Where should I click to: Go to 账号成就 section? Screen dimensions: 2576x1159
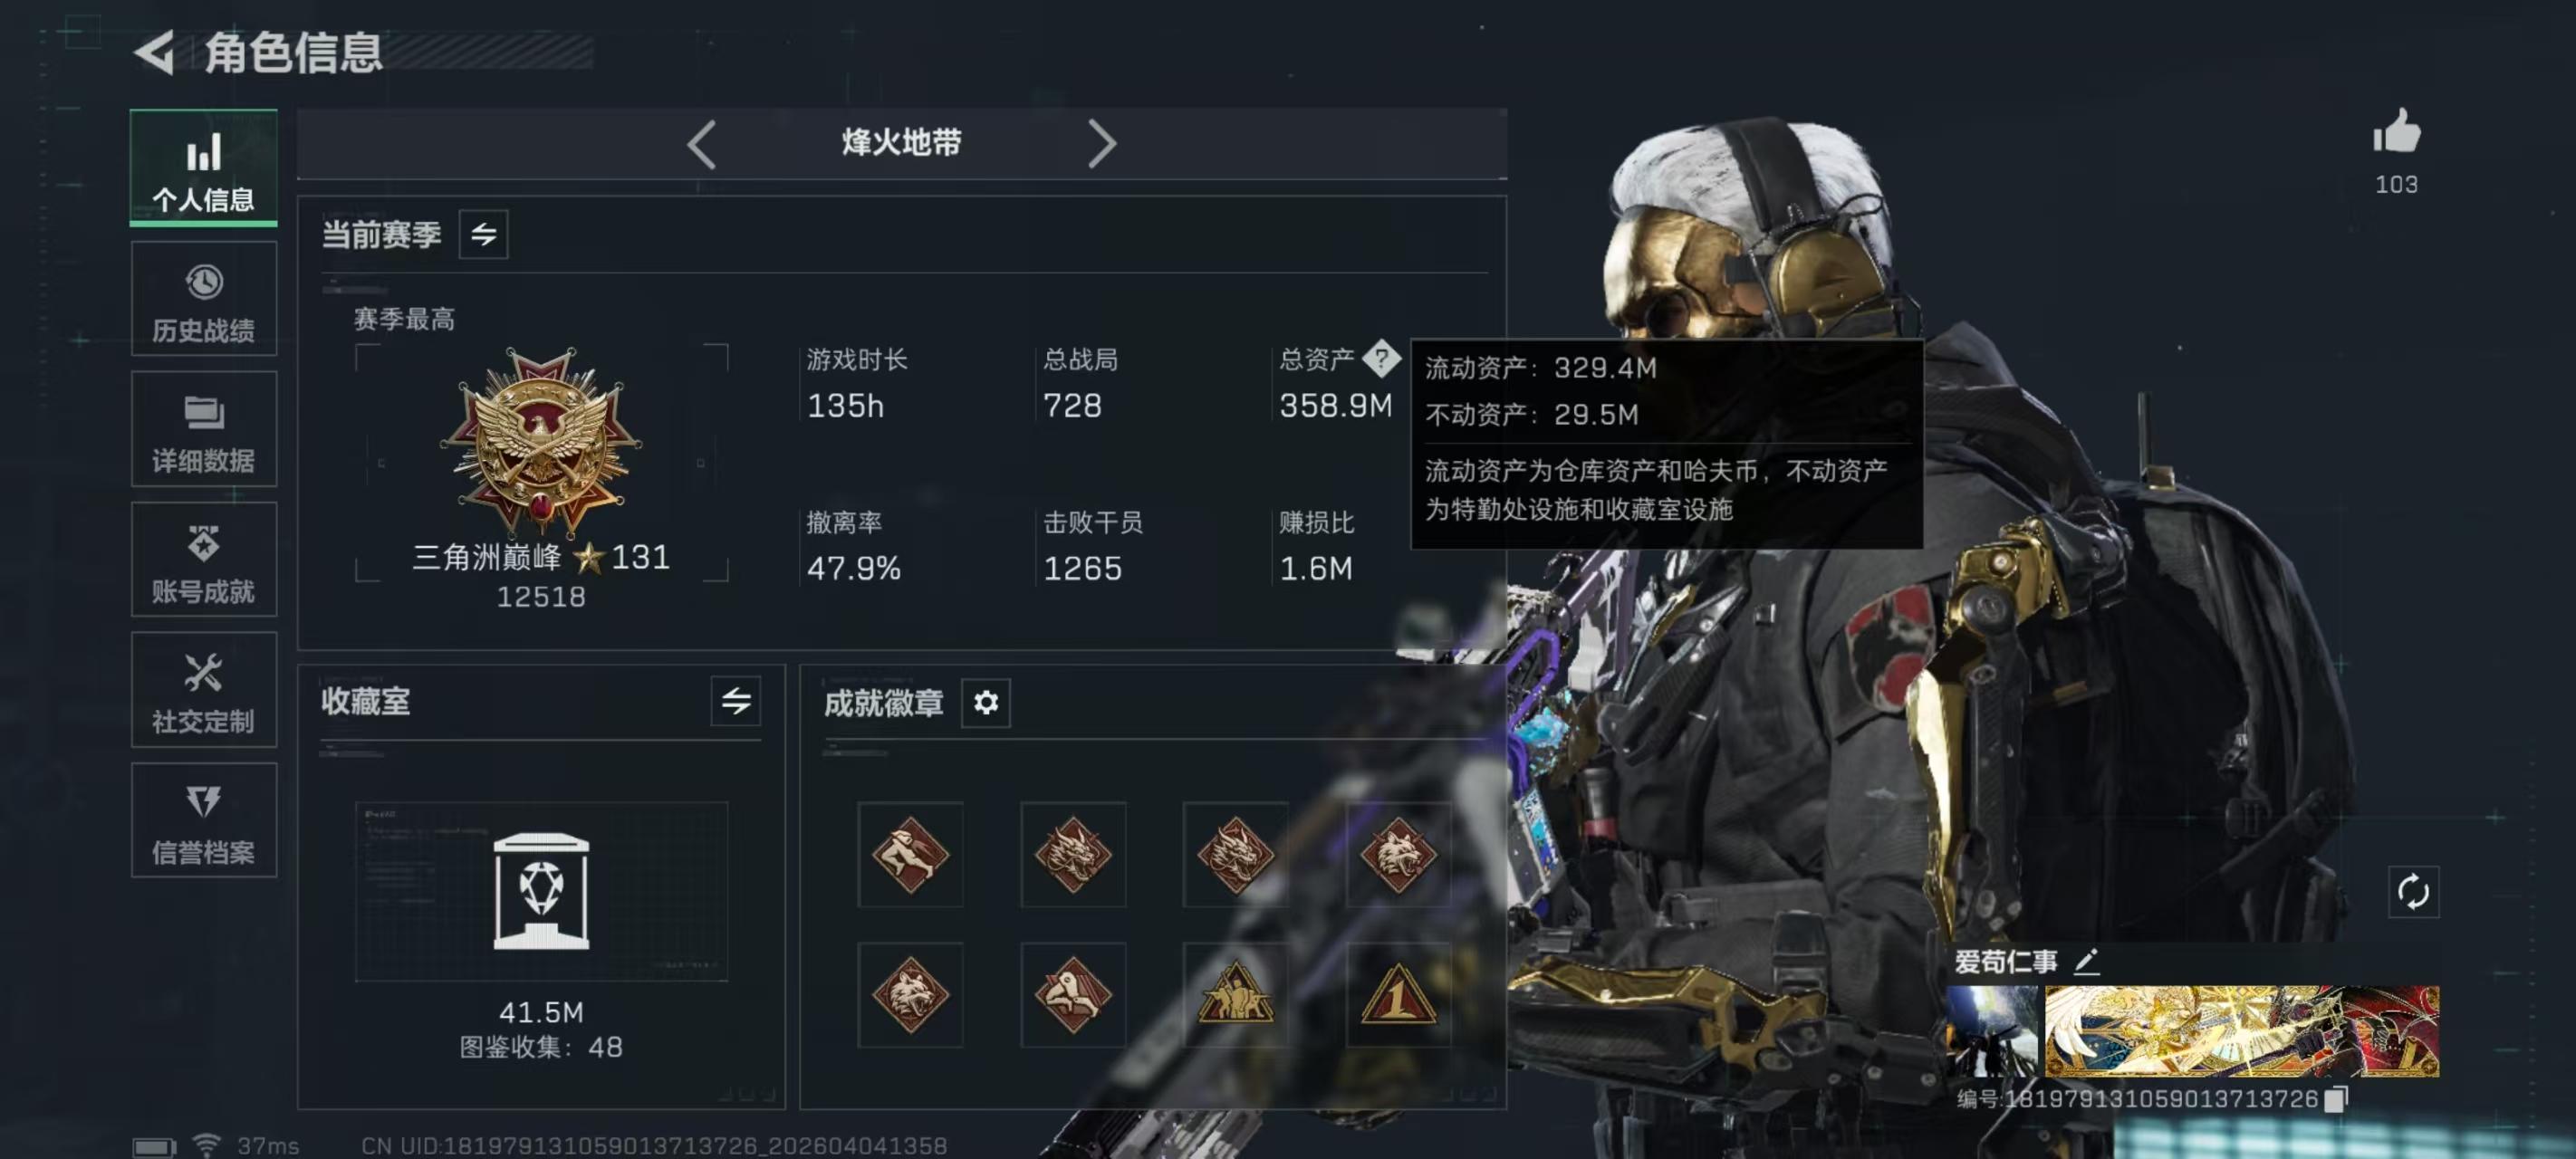click(204, 560)
